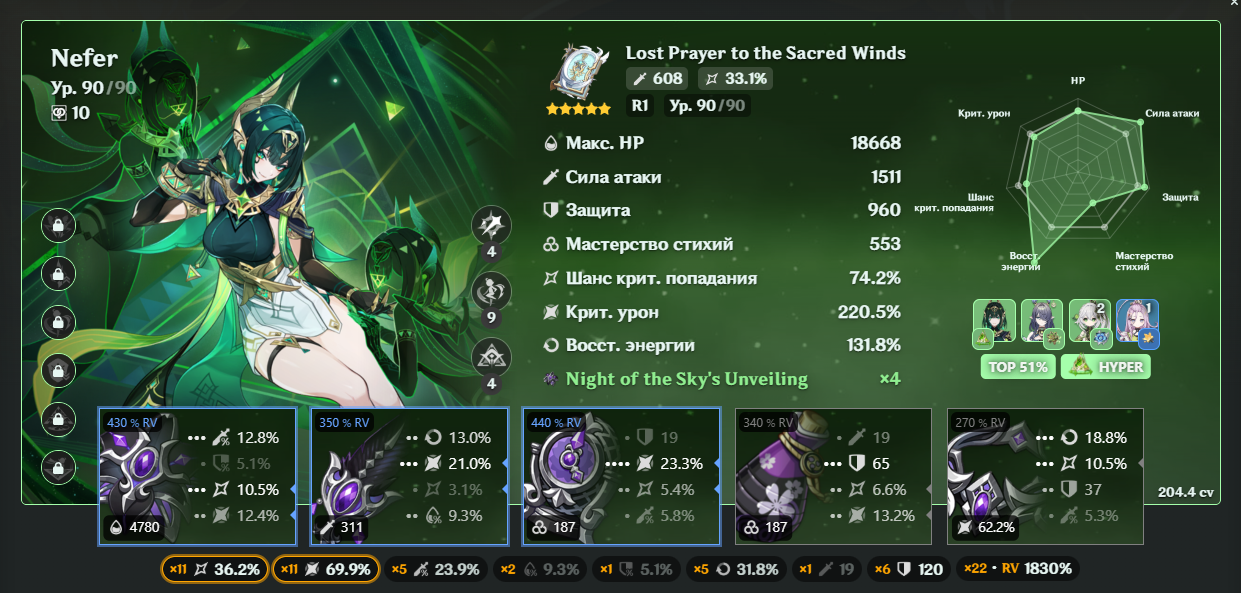Click the bottom locked constellation icon
Viewport: 1241px width, 593px height.
[58, 466]
